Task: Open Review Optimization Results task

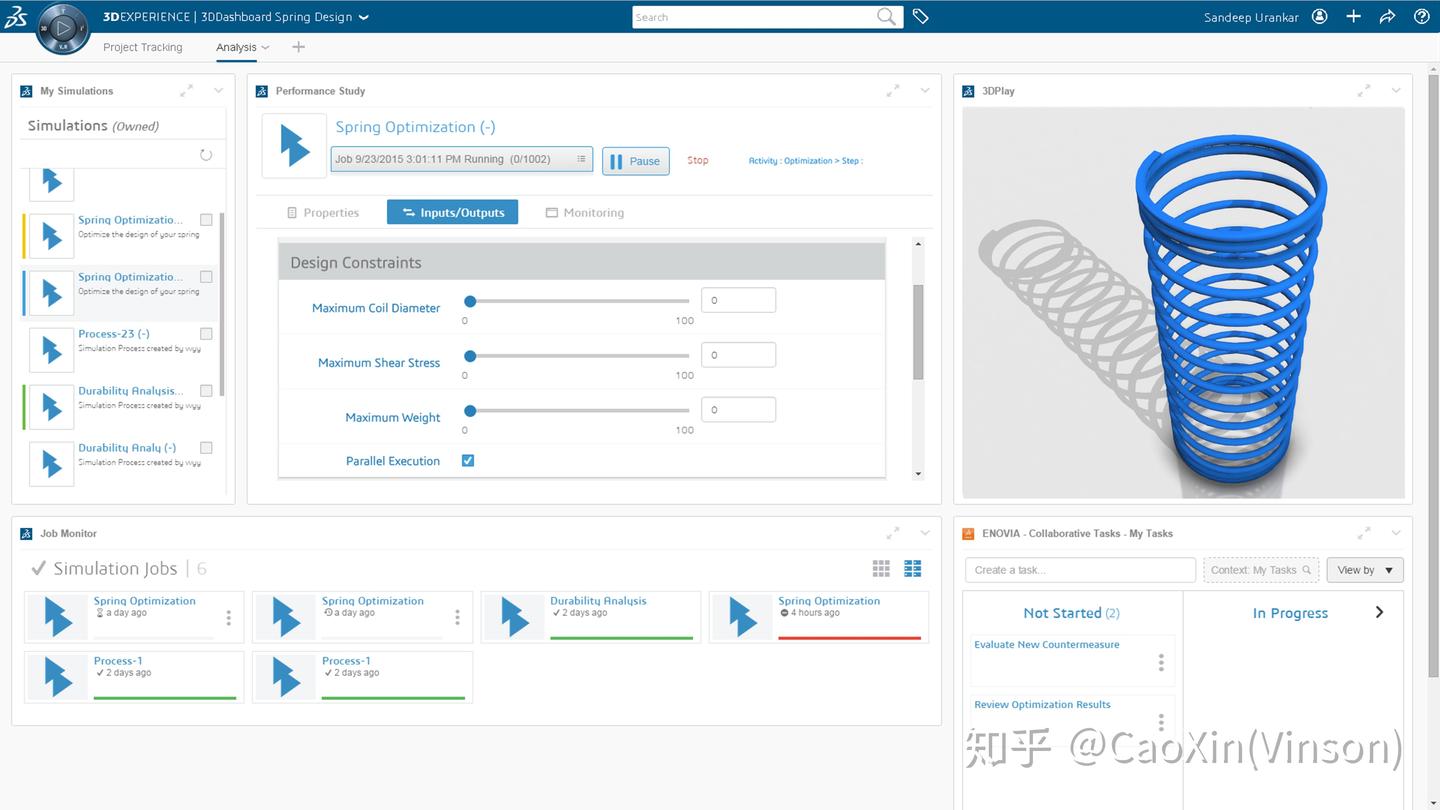Action: 1042,705
